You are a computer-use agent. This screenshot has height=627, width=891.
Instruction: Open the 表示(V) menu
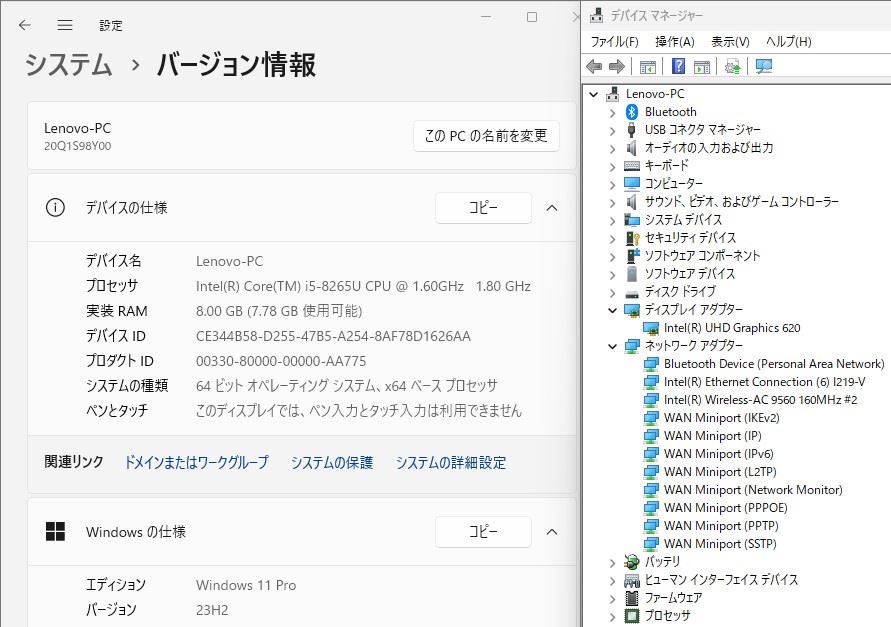pos(730,41)
